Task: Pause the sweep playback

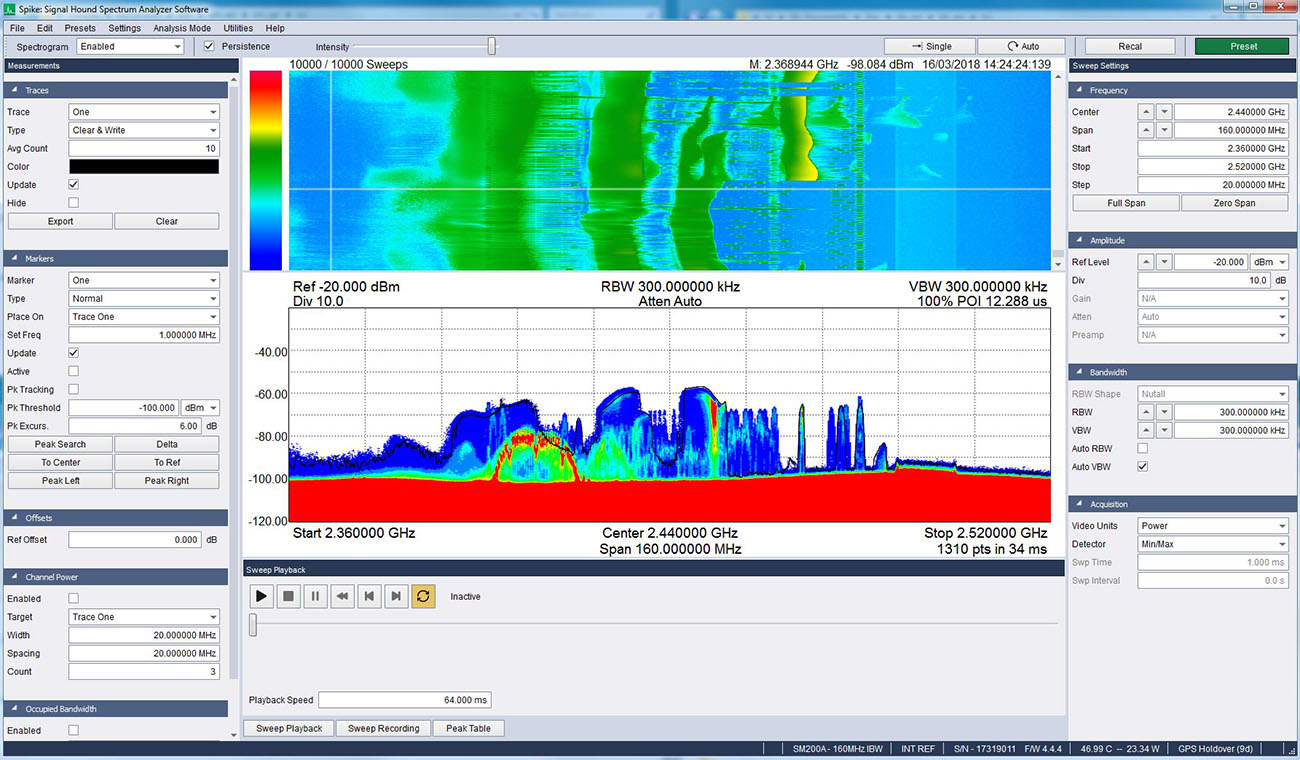Action: (x=314, y=595)
